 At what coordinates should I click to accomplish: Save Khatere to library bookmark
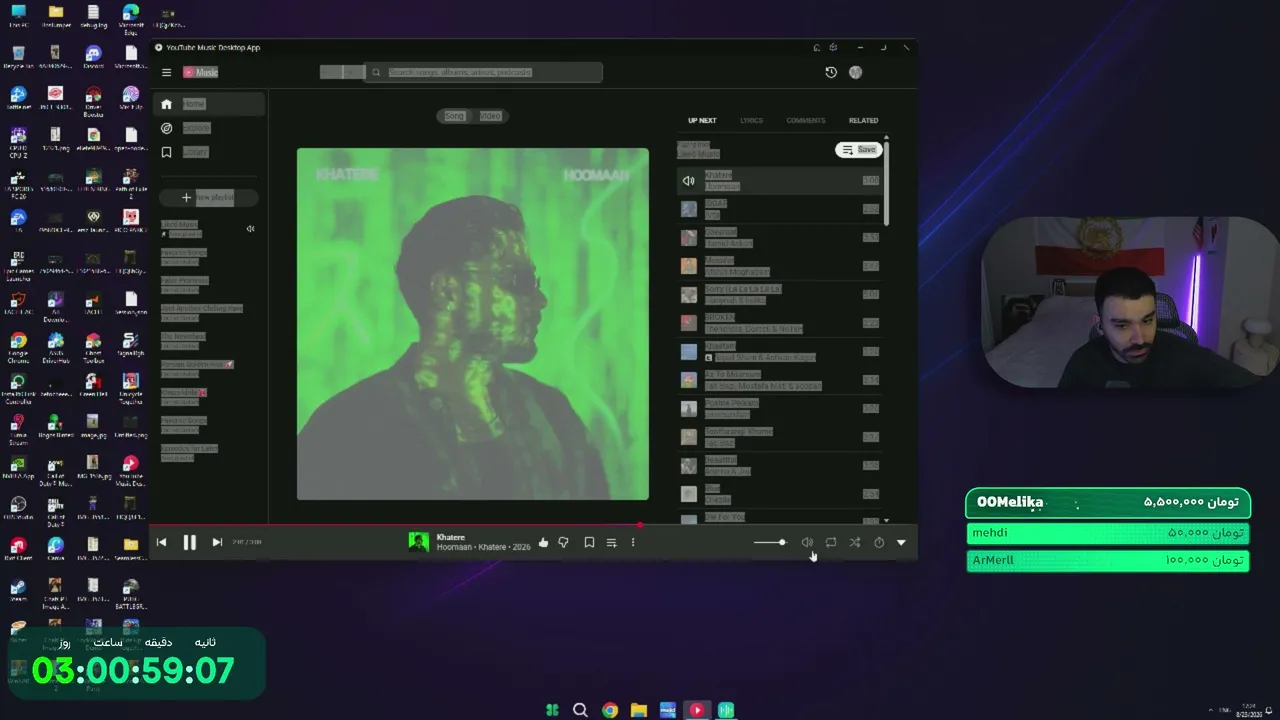click(x=589, y=542)
